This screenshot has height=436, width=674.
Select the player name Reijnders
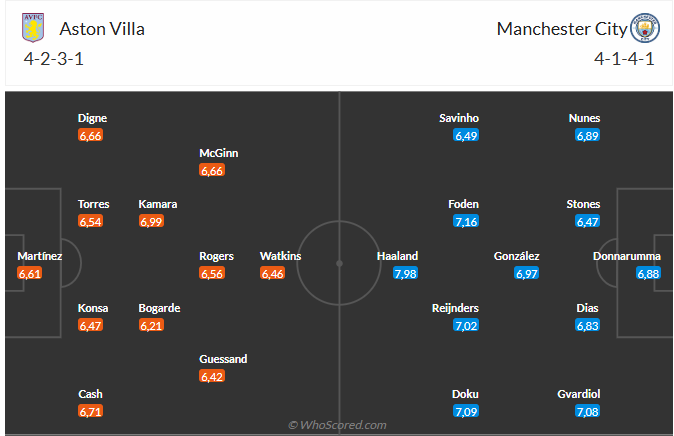(x=456, y=308)
